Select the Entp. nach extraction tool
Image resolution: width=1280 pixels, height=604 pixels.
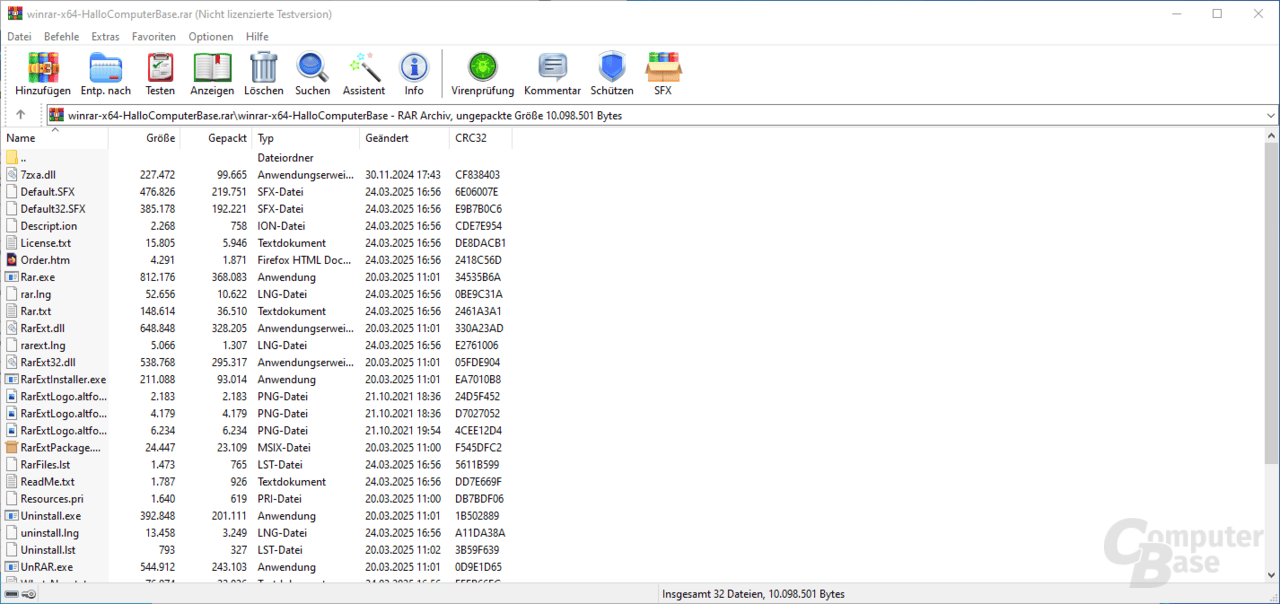105,72
